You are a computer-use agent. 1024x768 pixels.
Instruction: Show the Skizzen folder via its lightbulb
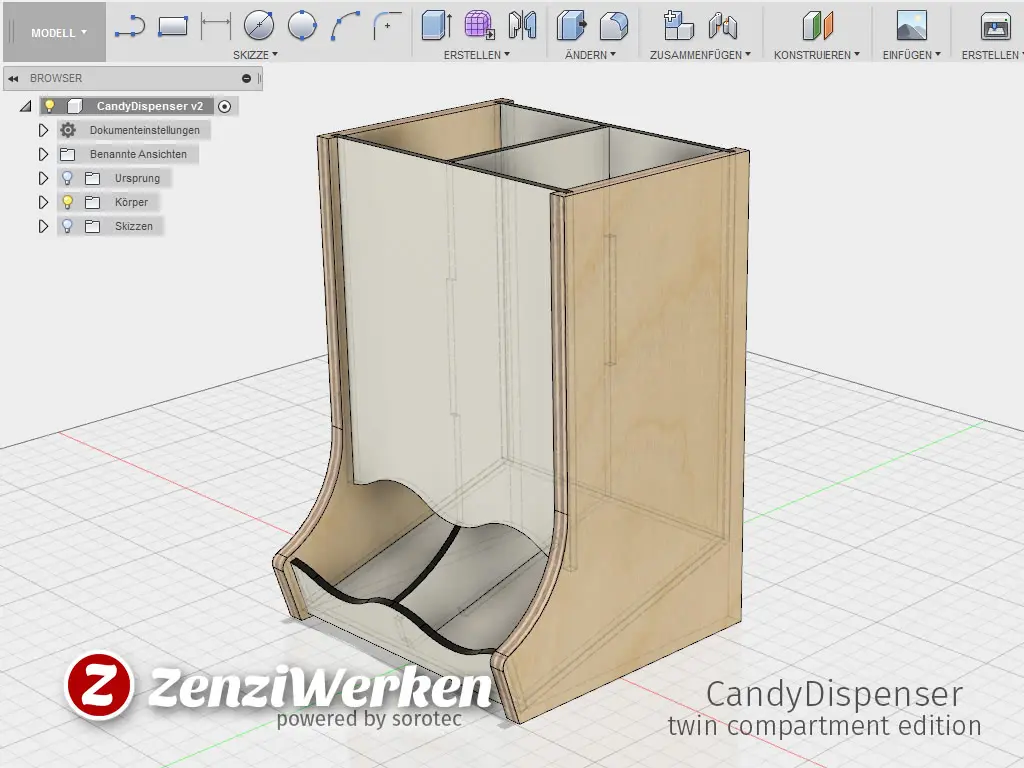tap(67, 227)
